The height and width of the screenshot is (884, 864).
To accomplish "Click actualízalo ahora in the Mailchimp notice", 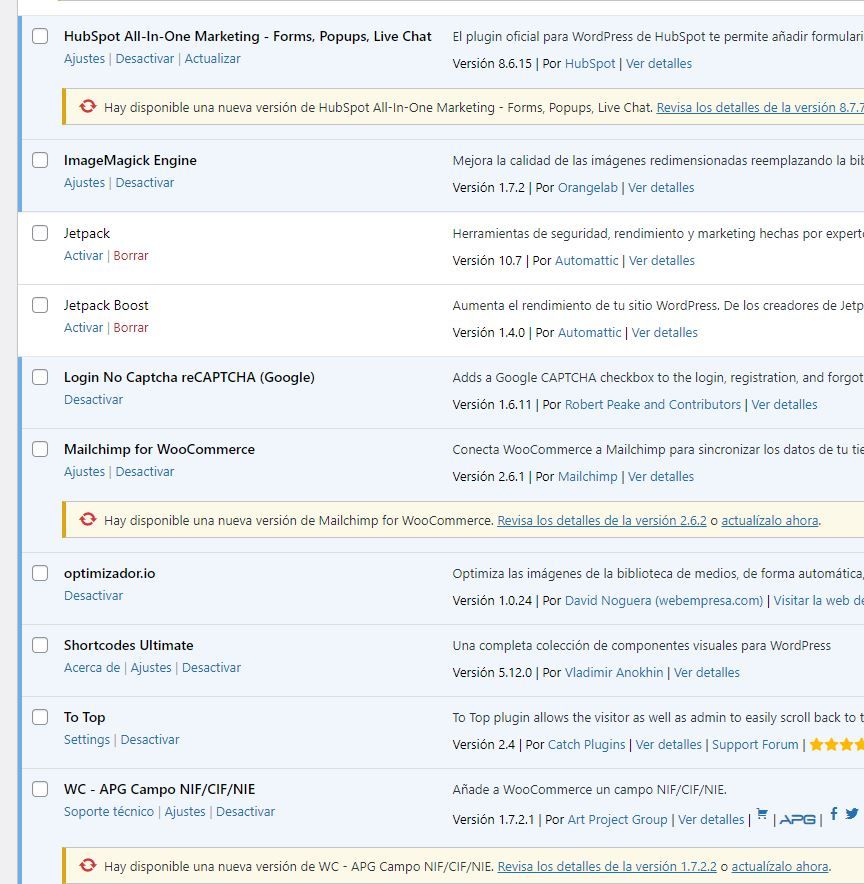I will [770, 520].
